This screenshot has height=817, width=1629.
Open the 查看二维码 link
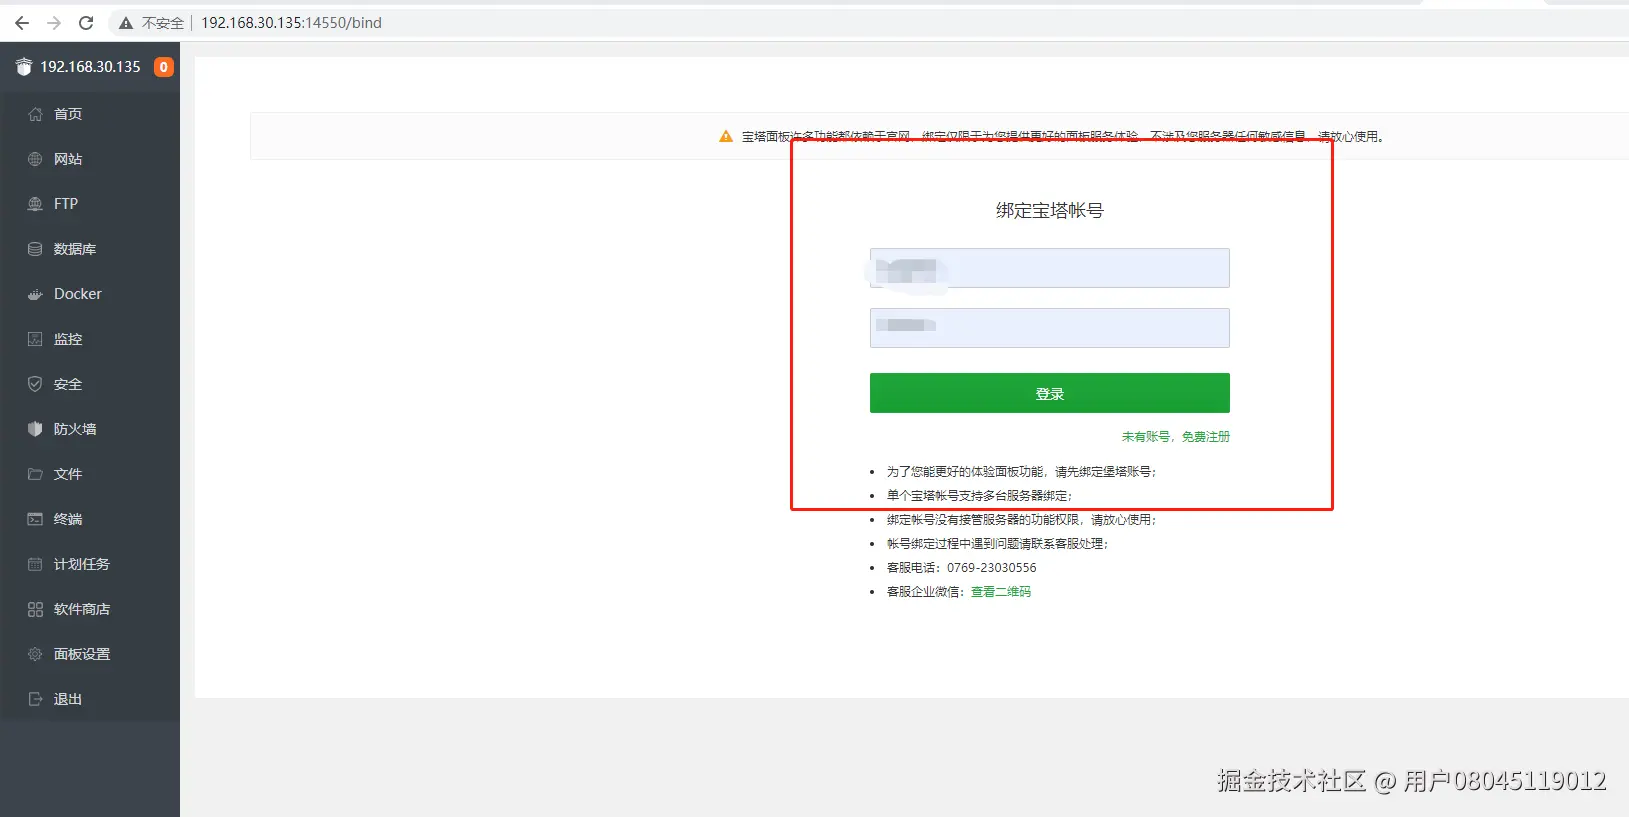click(x=1001, y=592)
